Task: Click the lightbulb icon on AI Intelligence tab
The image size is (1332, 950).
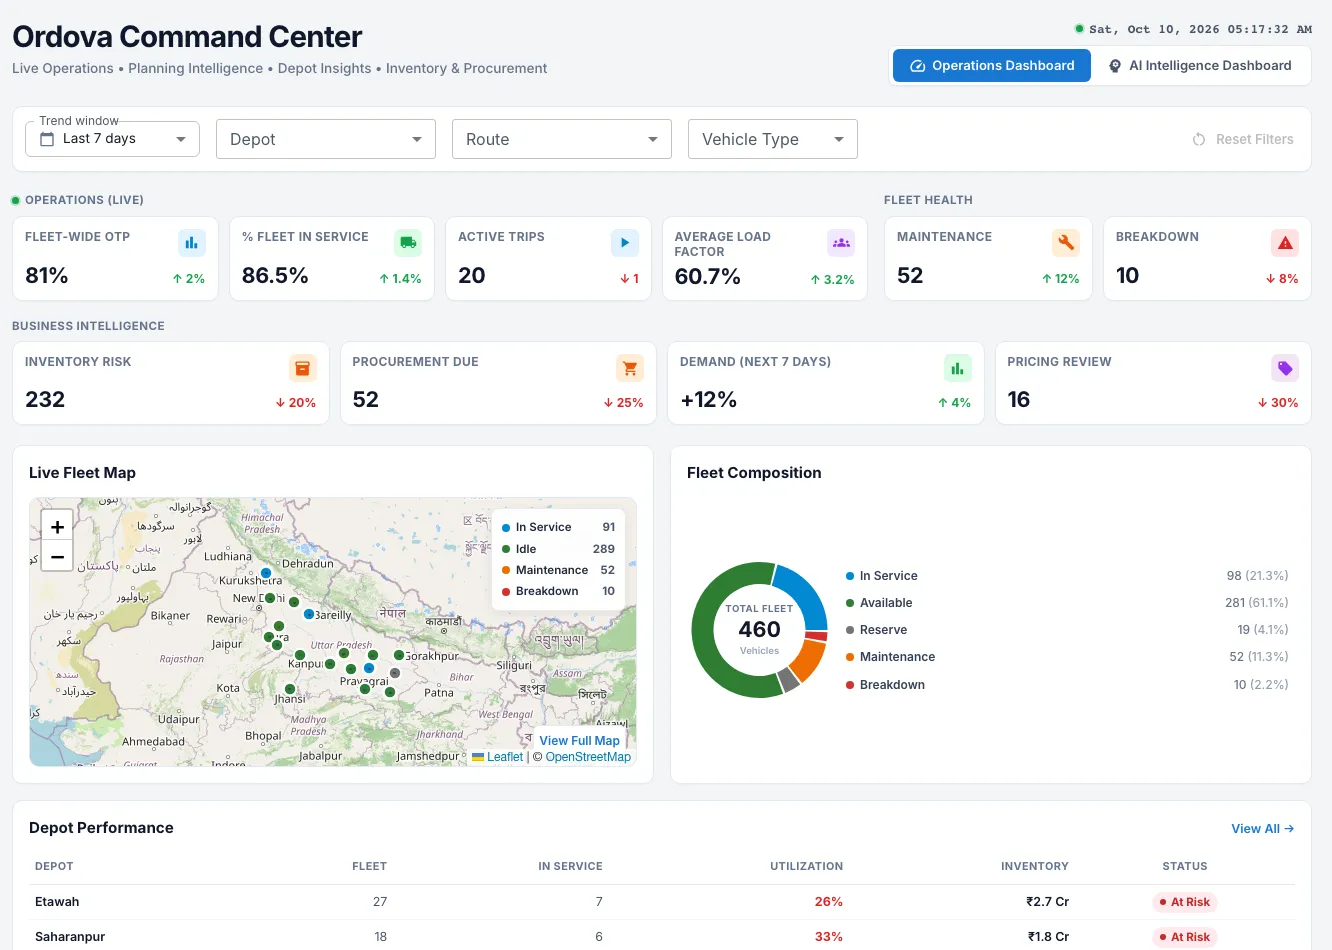Action: [1115, 66]
